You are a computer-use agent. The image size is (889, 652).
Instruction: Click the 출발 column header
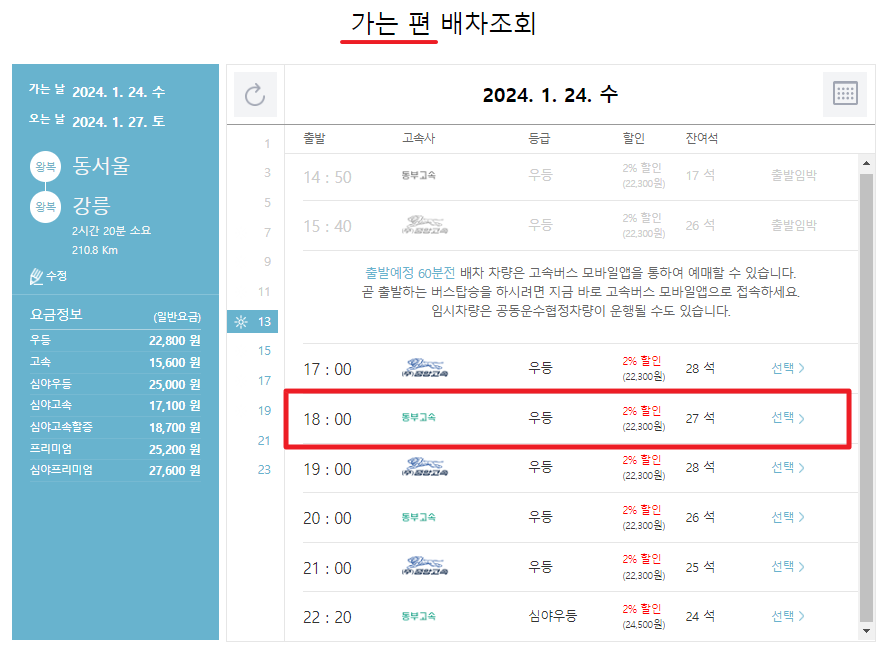tap(314, 138)
